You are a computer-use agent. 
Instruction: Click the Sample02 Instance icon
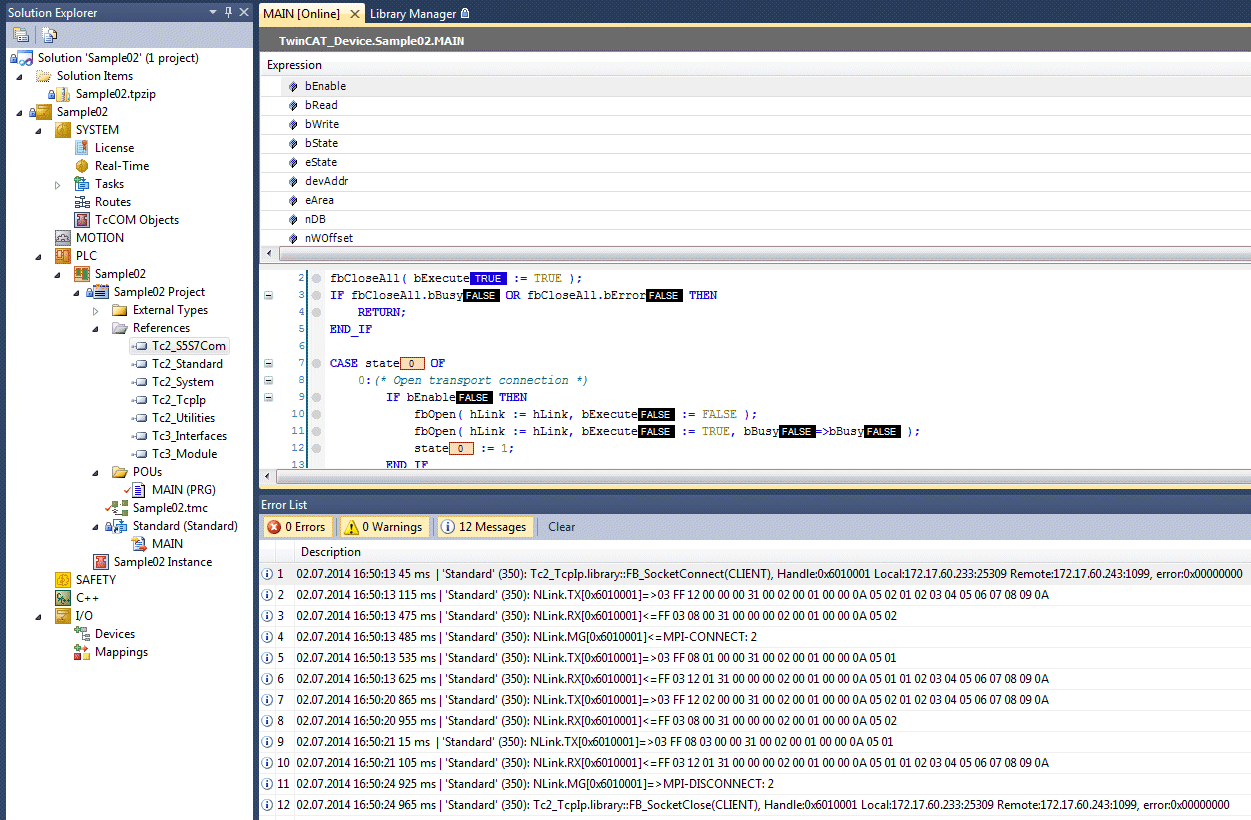click(100, 562)
